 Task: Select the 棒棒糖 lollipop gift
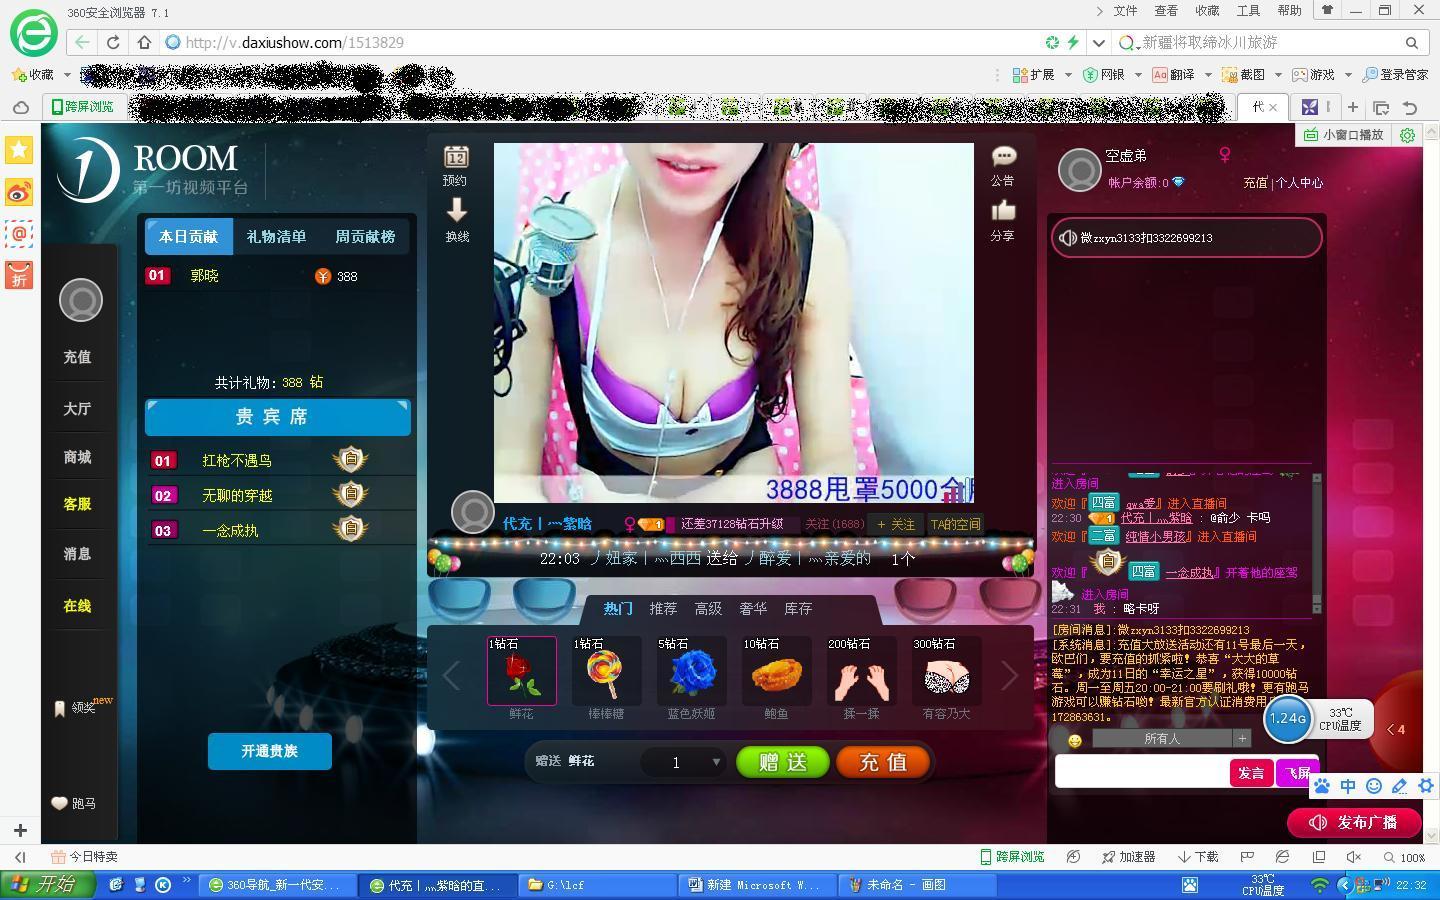tap(606, 671)
